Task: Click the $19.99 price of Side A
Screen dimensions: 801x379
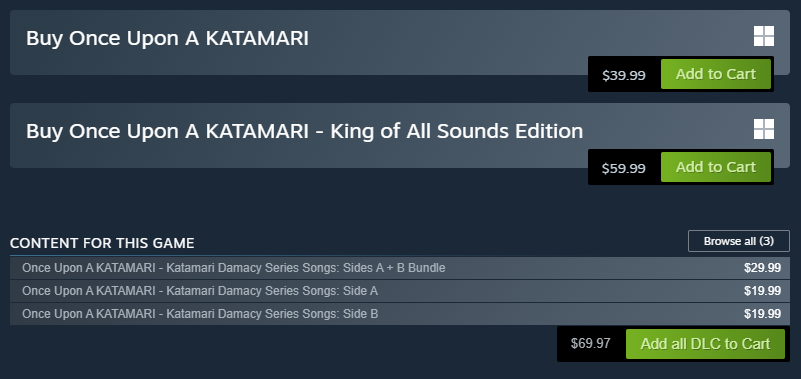Action: [762, 291]
